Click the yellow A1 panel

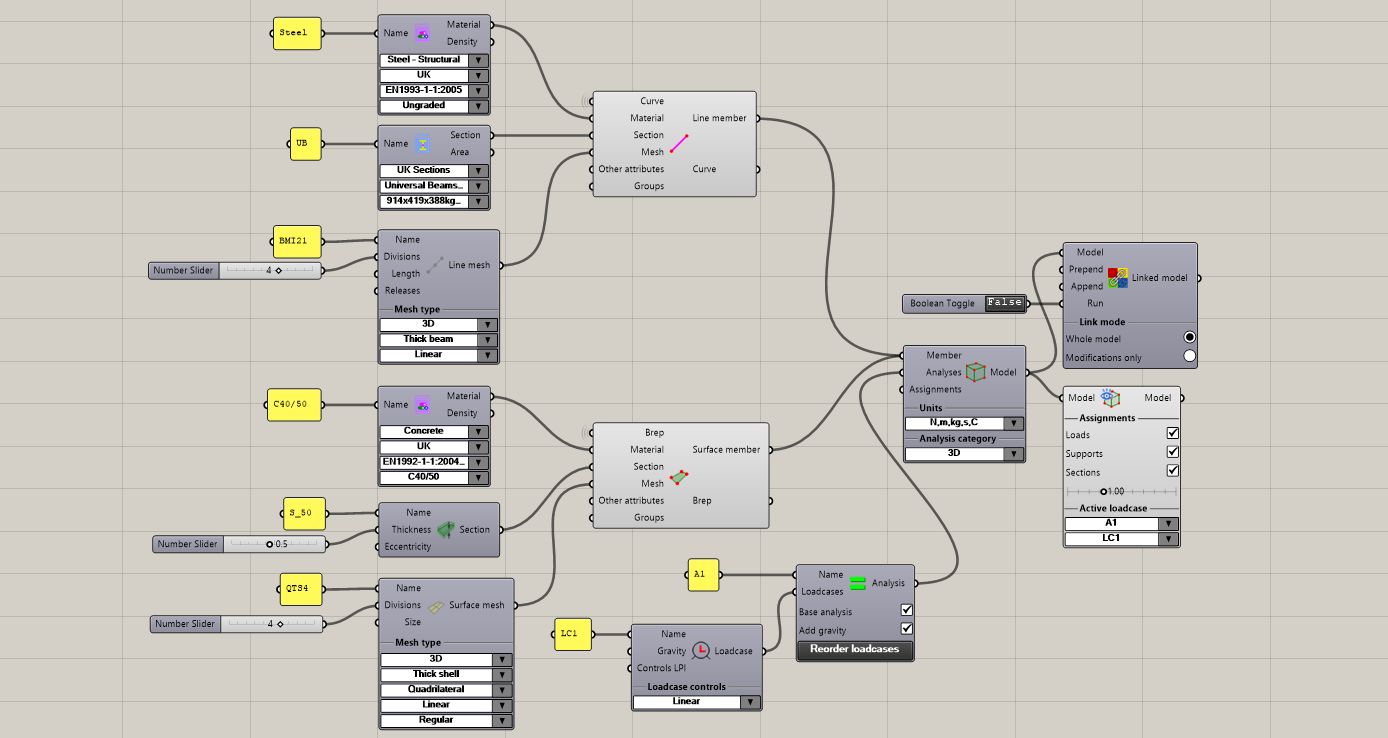703,575
